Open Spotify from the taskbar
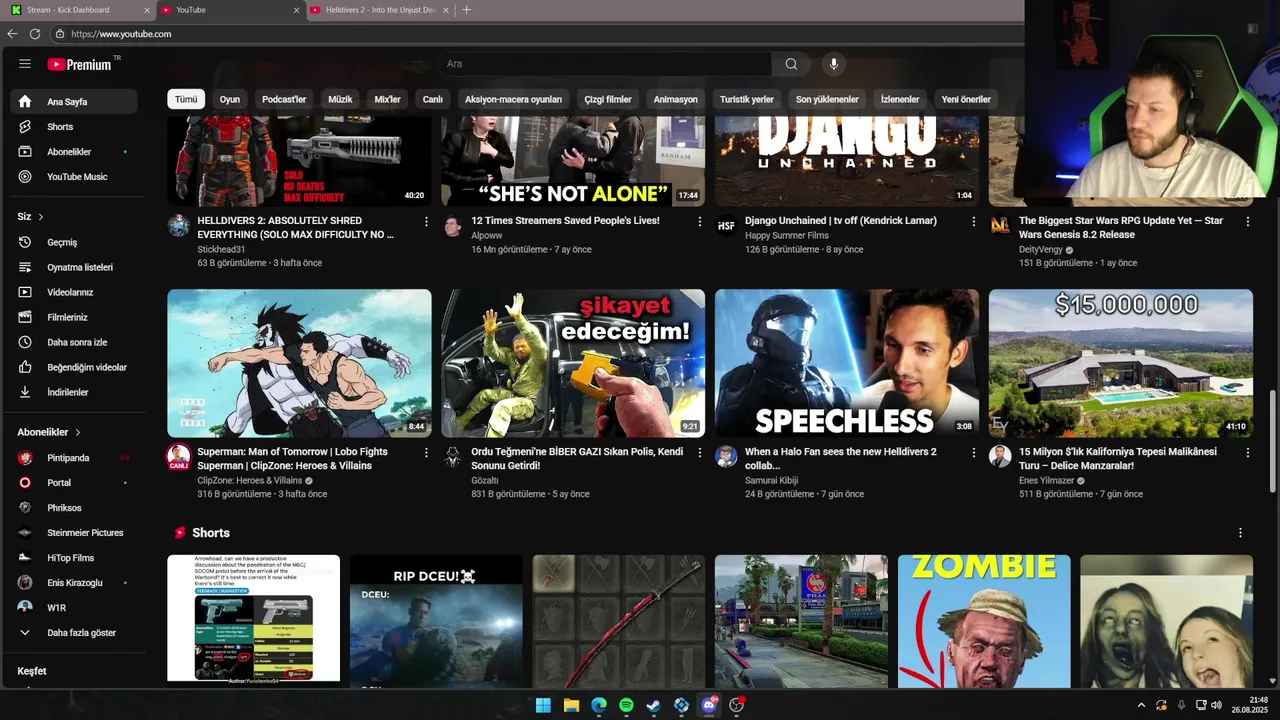Viewport: 1280px width, 720px height. tap(626, 705)
